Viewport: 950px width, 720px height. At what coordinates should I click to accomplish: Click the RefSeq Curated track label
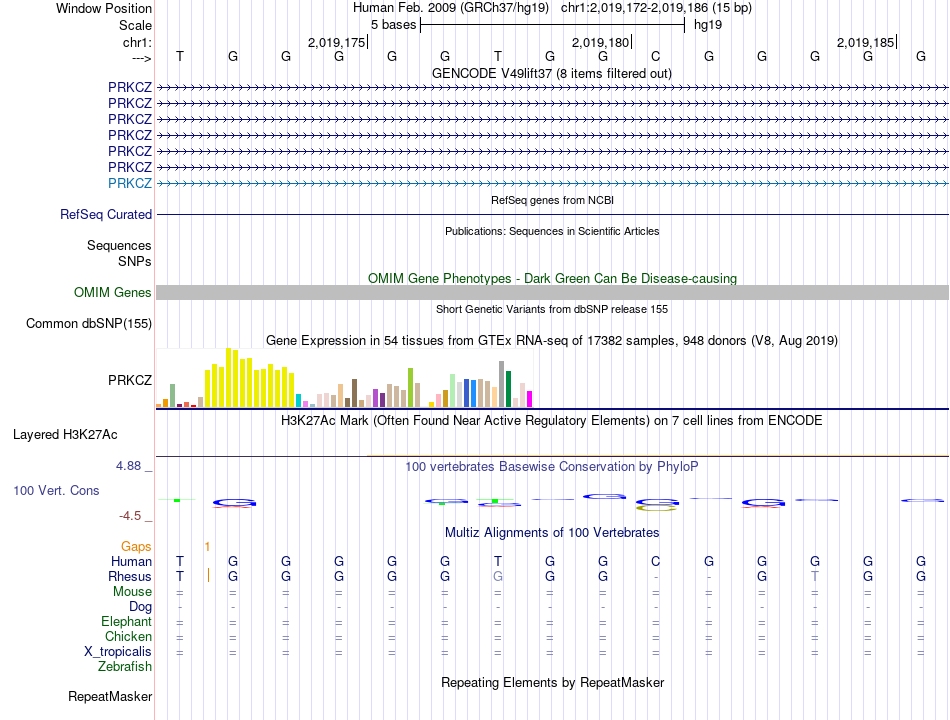click(106, 215)
